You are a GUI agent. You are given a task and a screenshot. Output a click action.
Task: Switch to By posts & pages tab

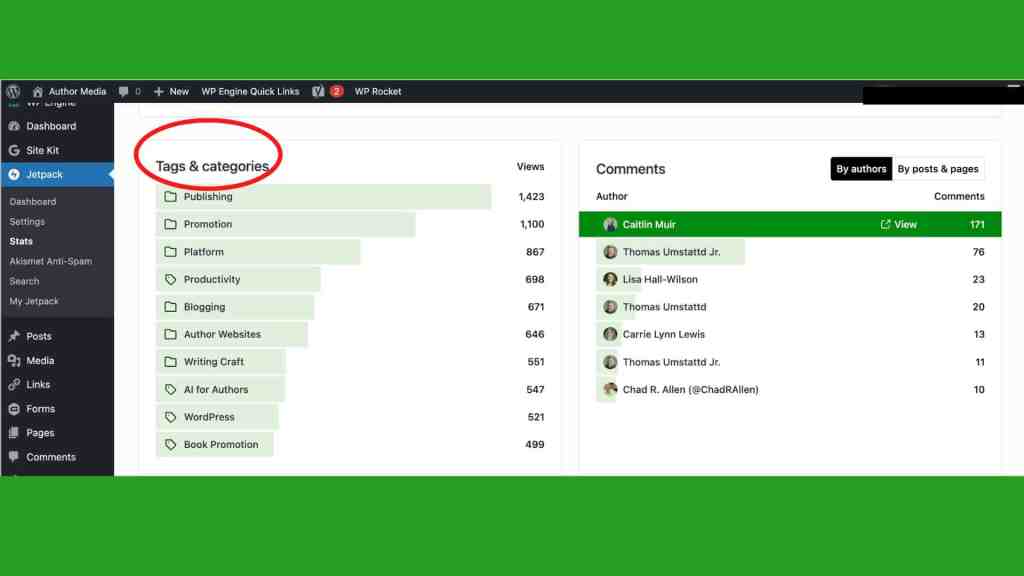(938, 169)
